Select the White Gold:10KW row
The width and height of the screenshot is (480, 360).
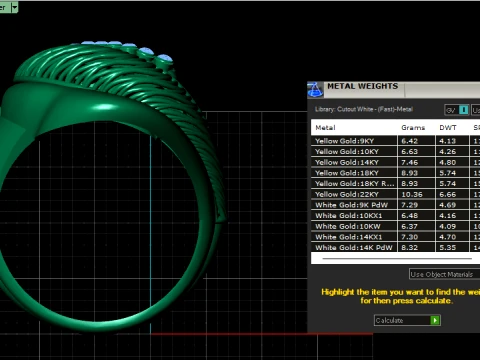pos(395,226)
